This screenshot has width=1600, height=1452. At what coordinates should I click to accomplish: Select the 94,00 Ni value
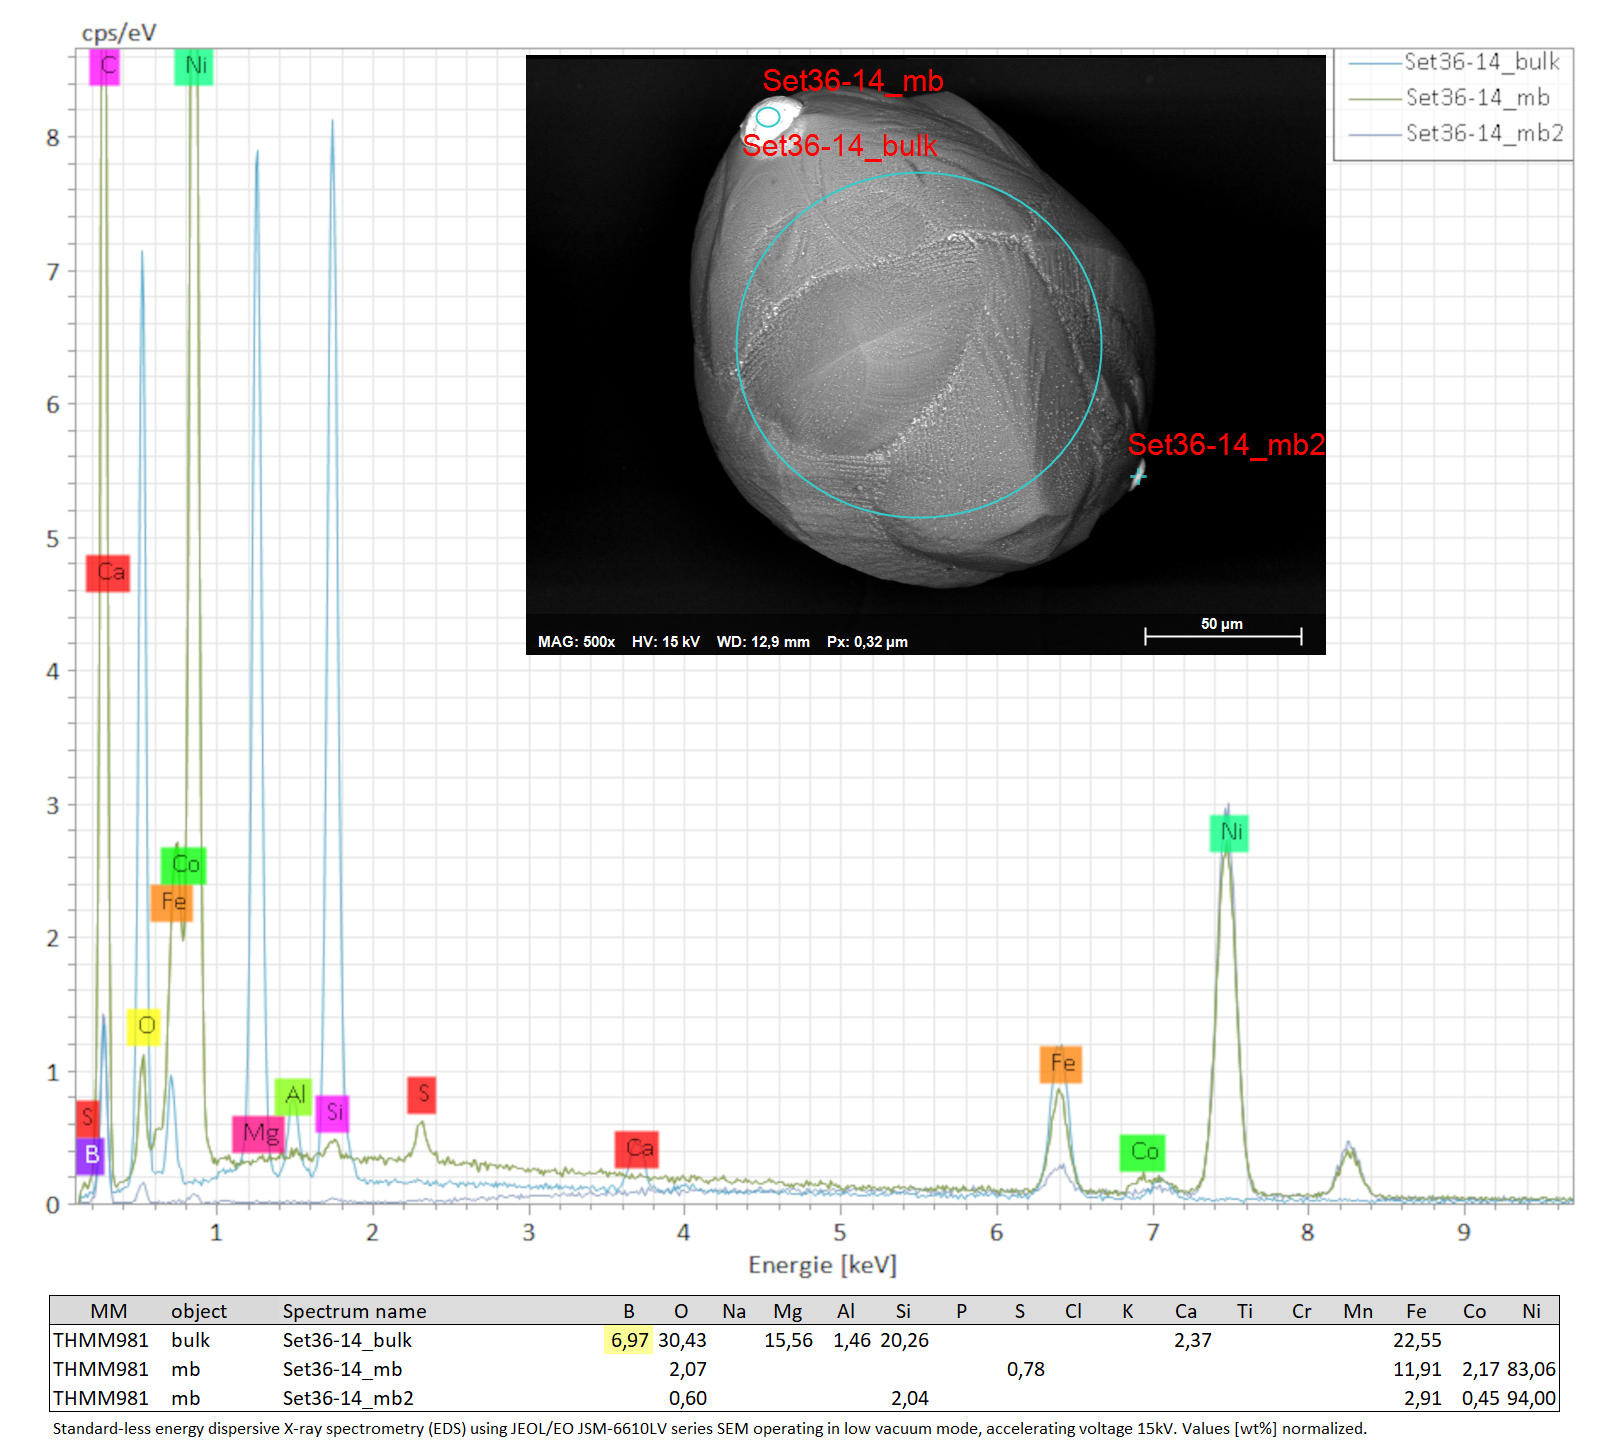tap(1531, 1398)
